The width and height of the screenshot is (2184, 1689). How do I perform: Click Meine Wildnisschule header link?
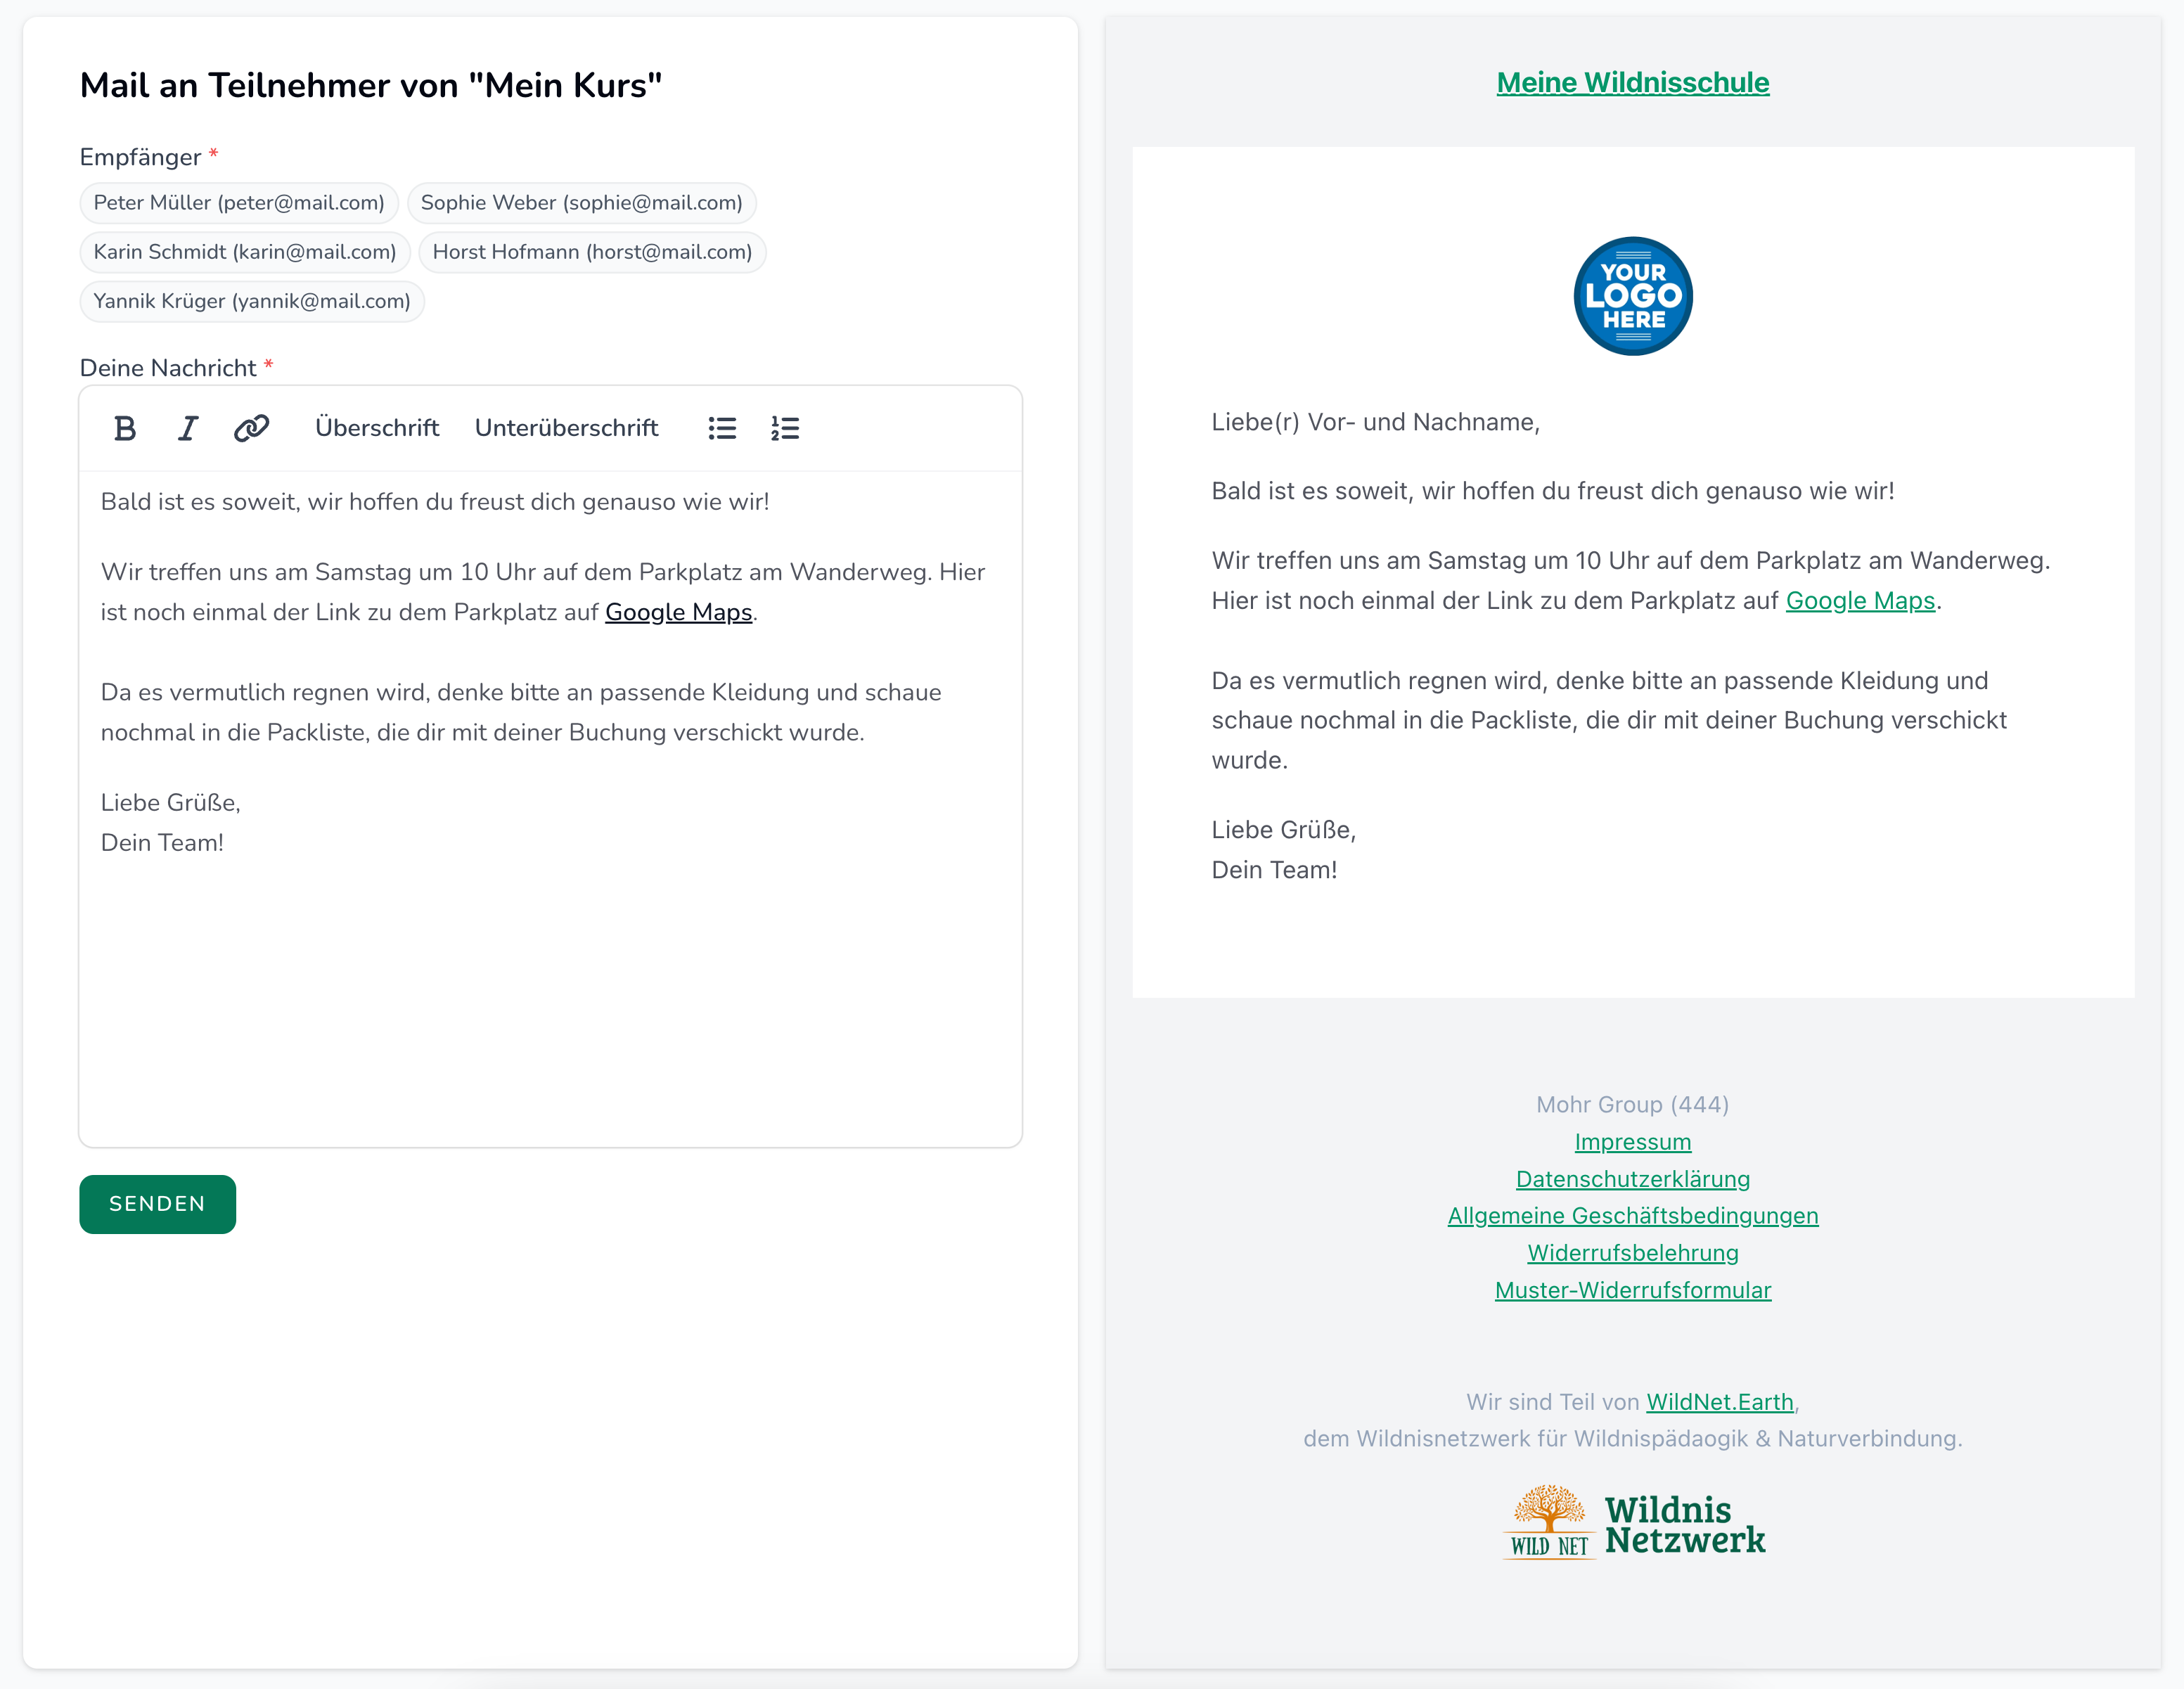click(1633, 83)
